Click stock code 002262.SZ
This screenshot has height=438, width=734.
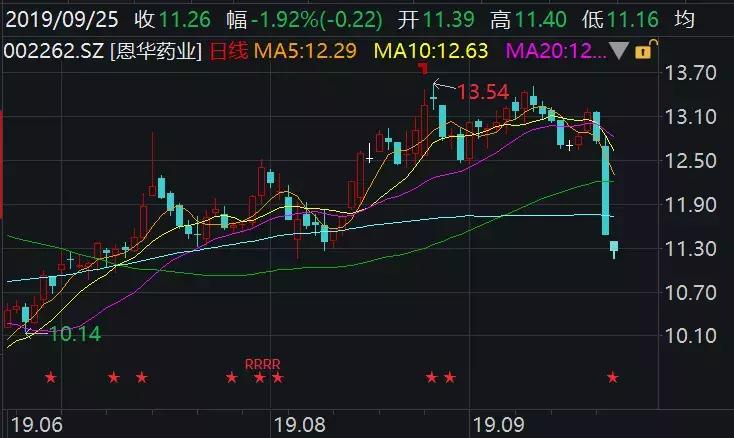coord(53,51)
